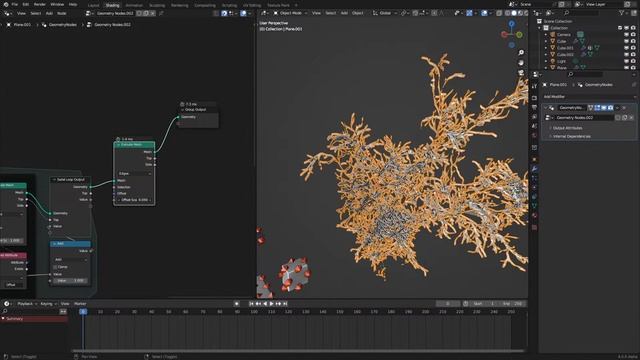The image size is (640, 360).
Task: Click timeline frame 100 marker
Action: pyautogui.click(x=254, y=312)
